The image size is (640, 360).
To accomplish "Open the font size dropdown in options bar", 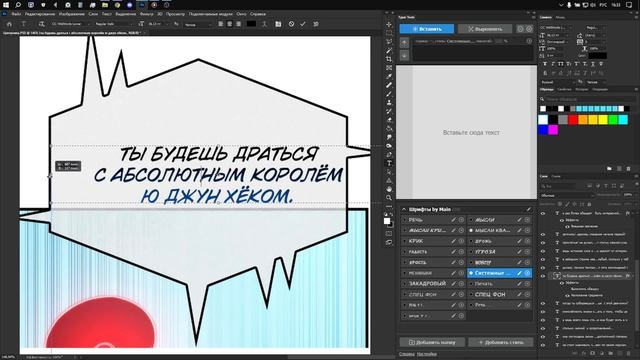I will pyautogui.click(x=159, y=24).
